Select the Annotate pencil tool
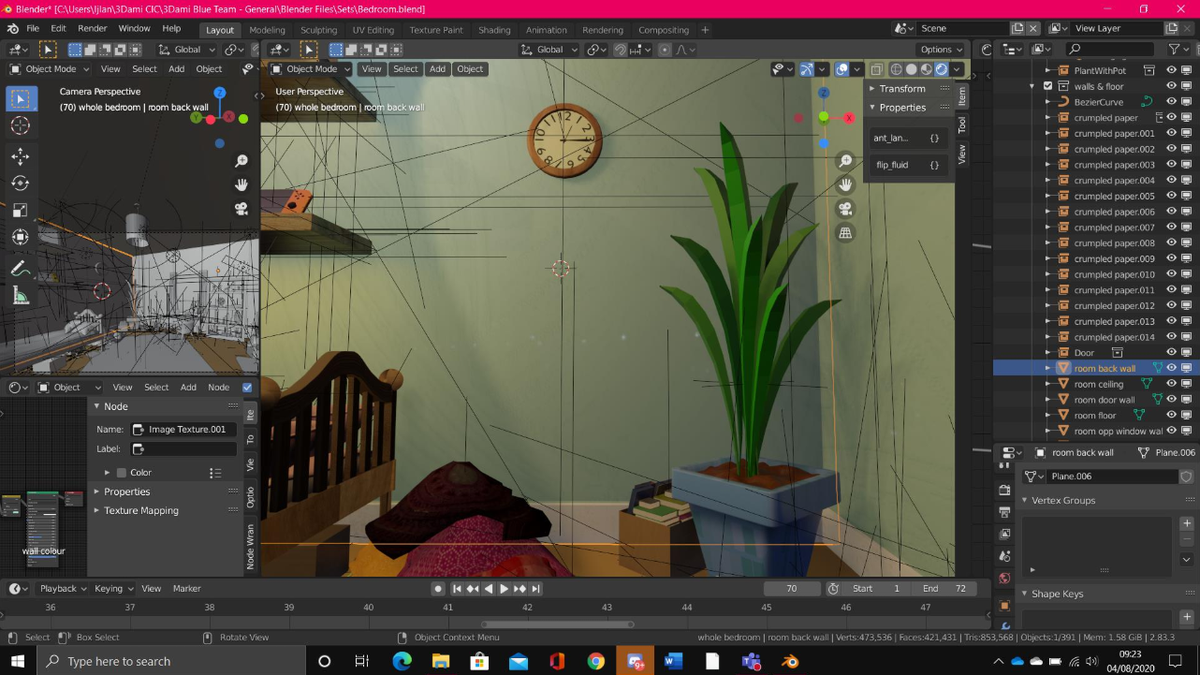Viewport: 1200px width, 675px height. [21, 268]
